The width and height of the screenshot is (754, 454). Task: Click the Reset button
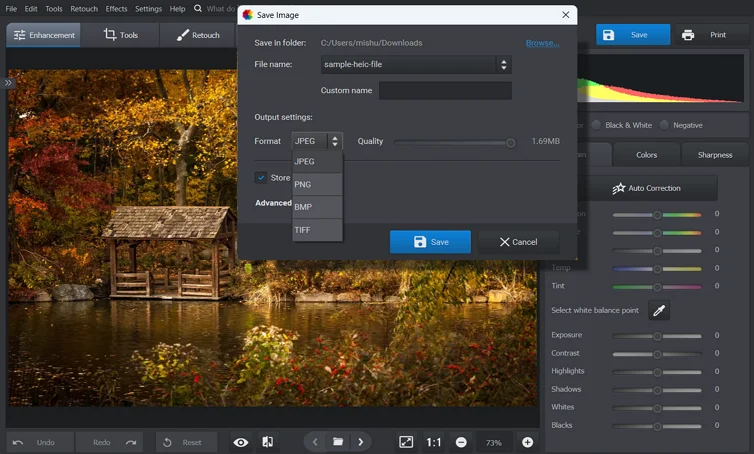tap(186, 442)
